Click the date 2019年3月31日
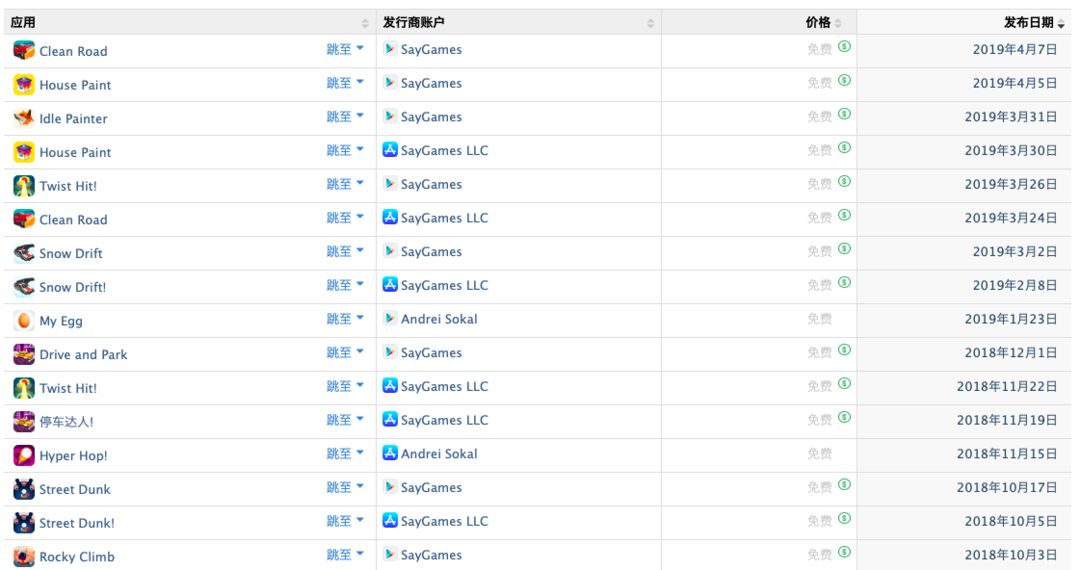1080x570 pixels. point(1010,117)
